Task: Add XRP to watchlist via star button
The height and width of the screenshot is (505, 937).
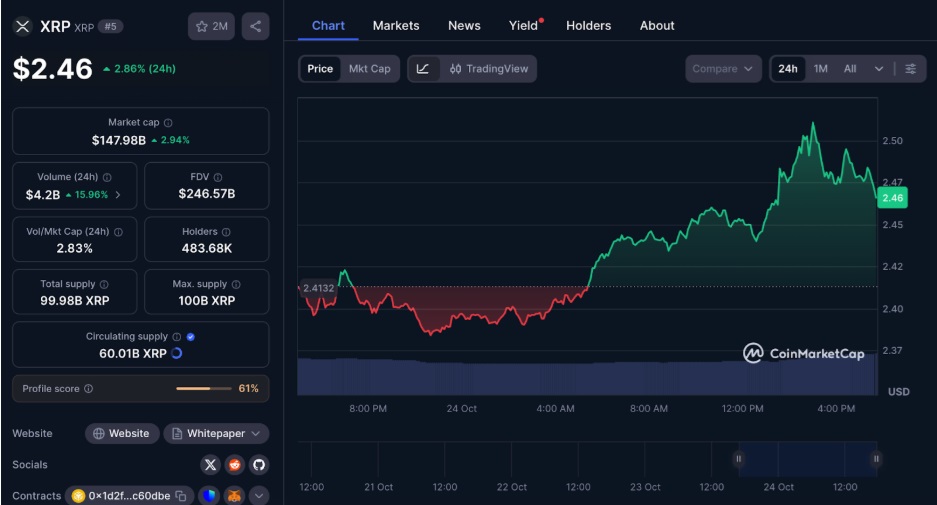Action: 212,26
